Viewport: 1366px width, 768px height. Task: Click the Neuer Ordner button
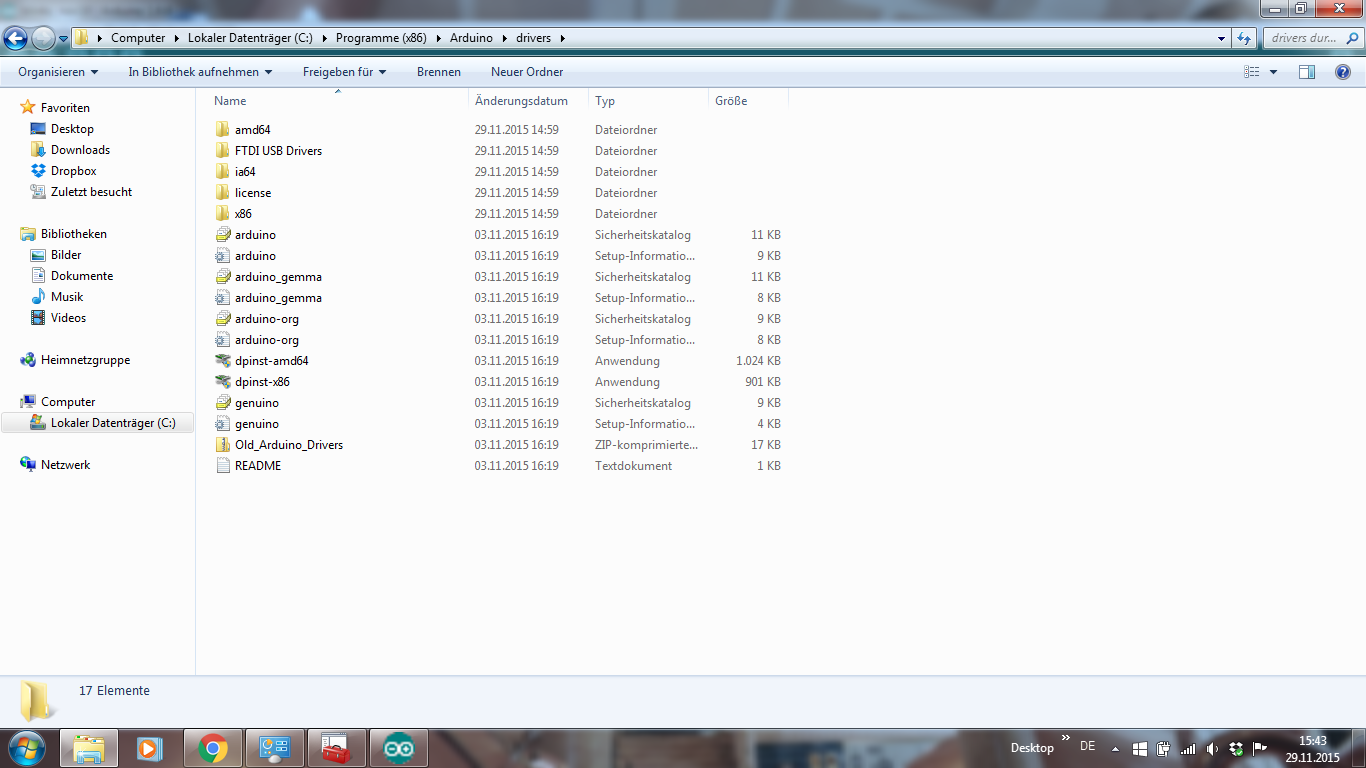pyautogui.click(x=527, y=72)
